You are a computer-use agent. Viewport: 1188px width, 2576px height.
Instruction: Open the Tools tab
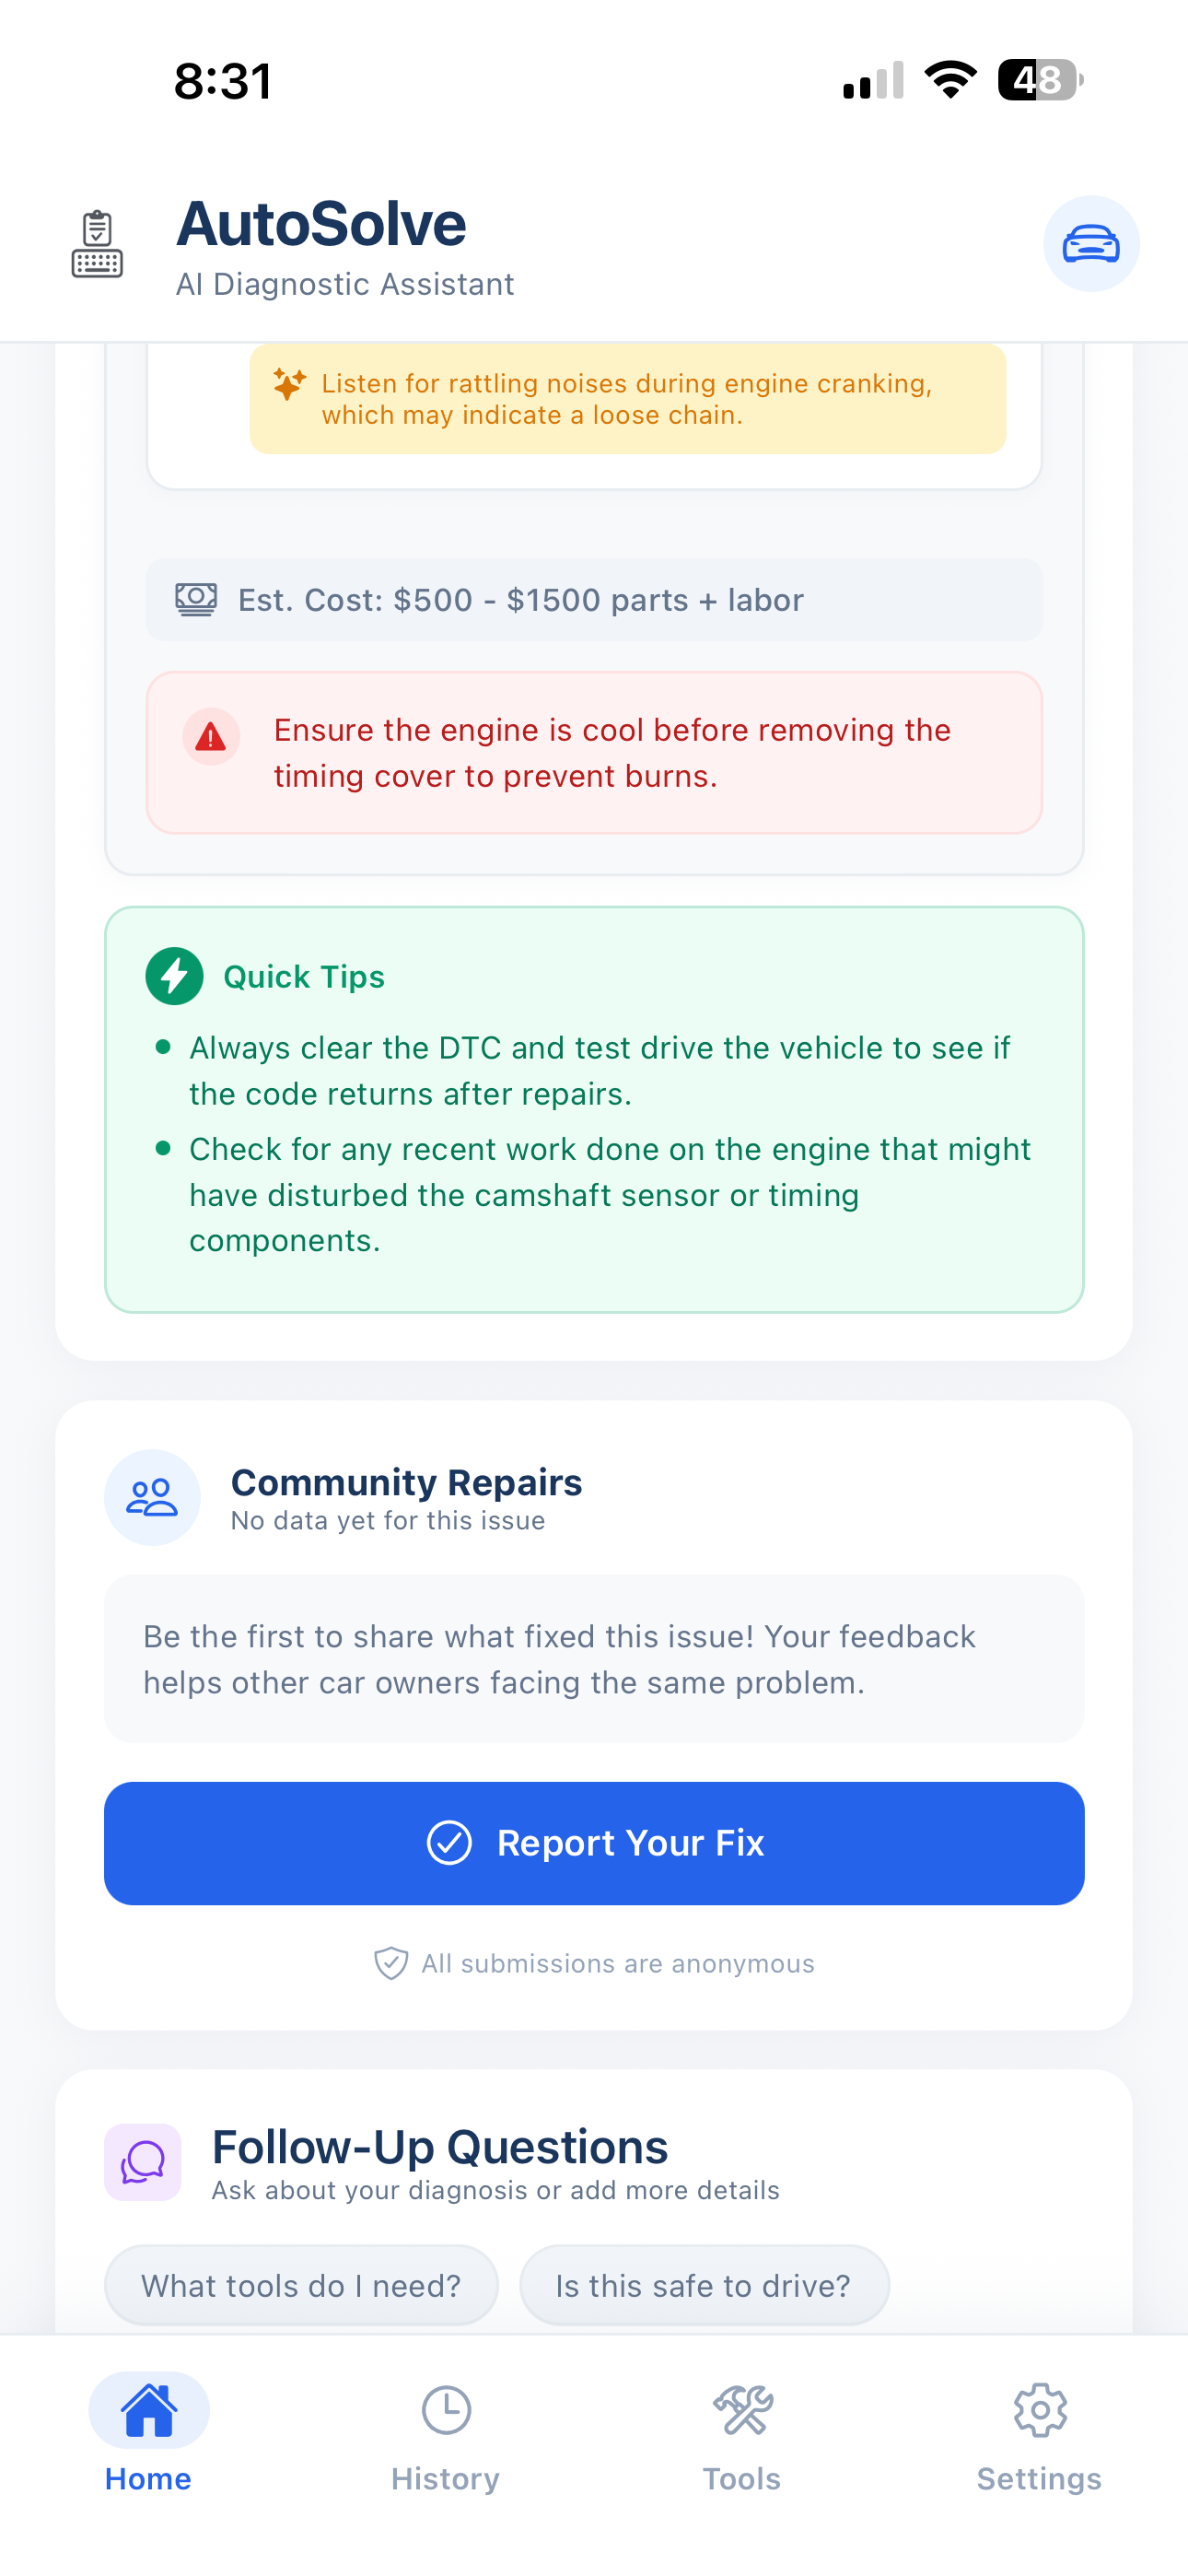[x=741, y=2434]
